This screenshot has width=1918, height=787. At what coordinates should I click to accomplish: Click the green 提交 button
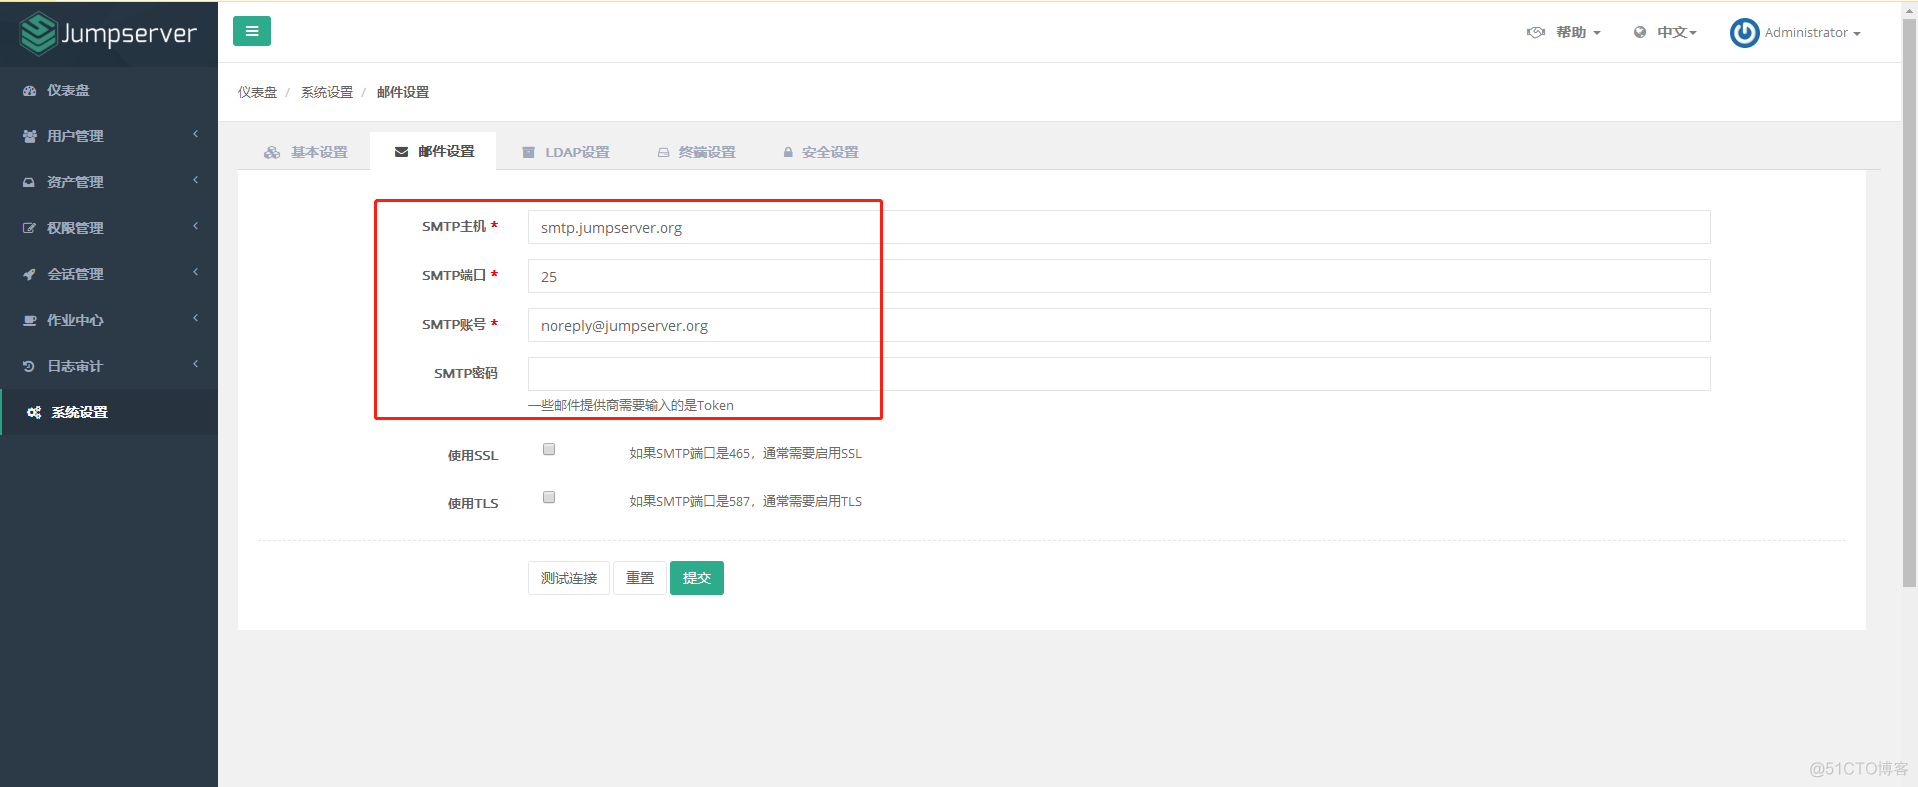click(697, 578)
